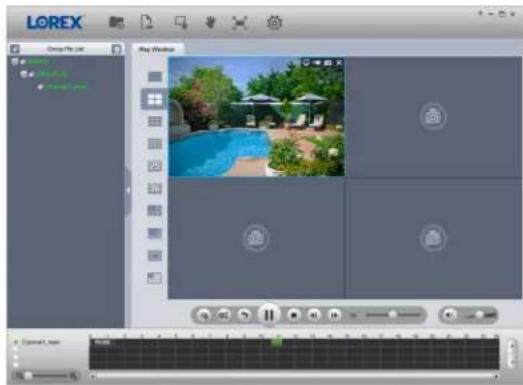The width and height of the screenshot is (523, 385).
Task: Select the ninth layout icon in column
Action: point(154,256)
